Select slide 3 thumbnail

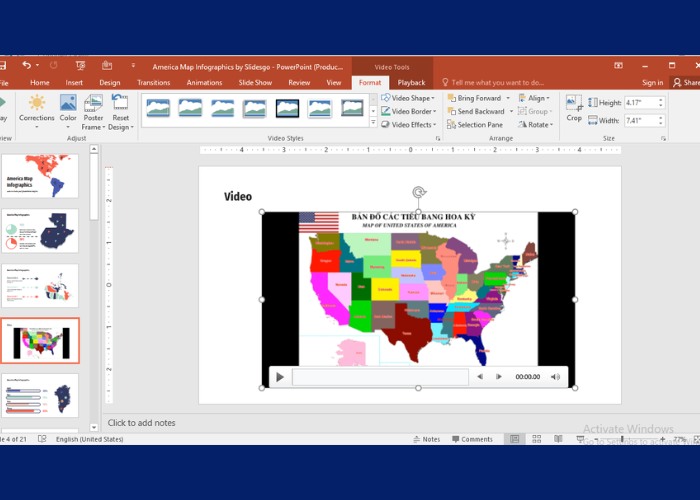click(x=40, y=286)
